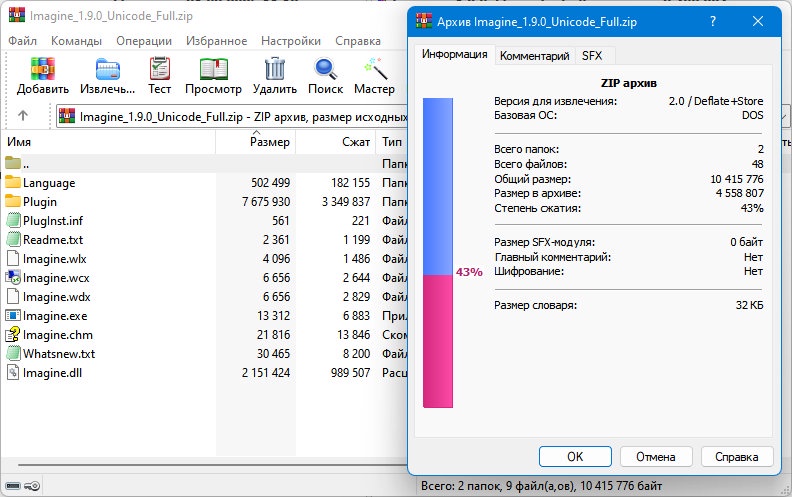Screen dimensions: 792x497
Task: Open the Команды menu
Action: tap(76, 41)
